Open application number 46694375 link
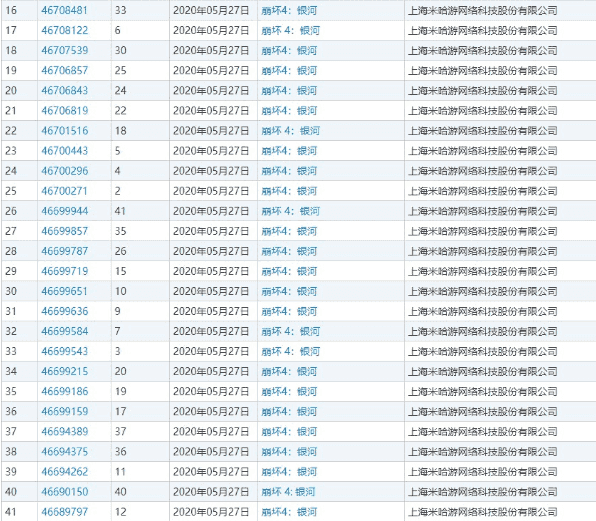The image size is (596, 521). point(65,452)
